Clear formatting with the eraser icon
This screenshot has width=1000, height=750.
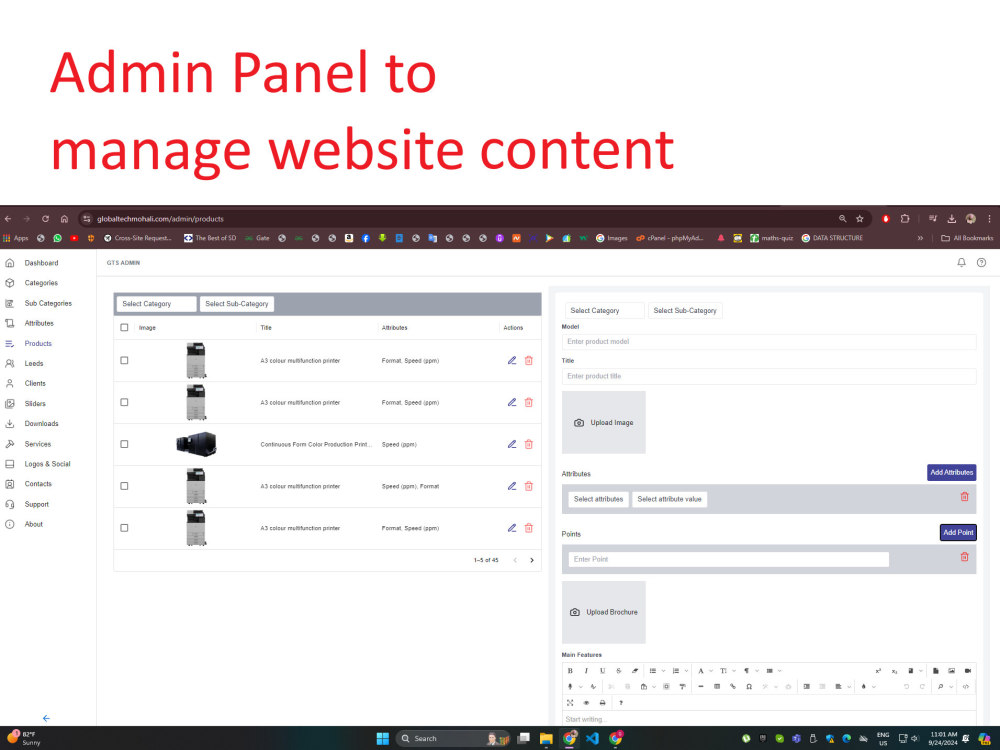[635, 670]
